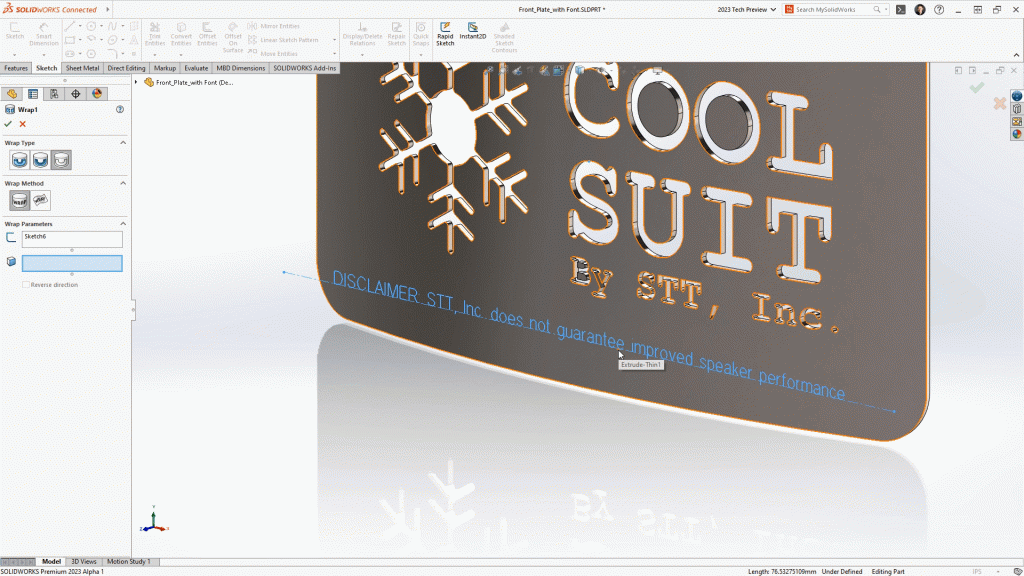1024x576 pixels.
Task: Click the disclaimer sketch text on plate
Action: (x=588, y=335)
